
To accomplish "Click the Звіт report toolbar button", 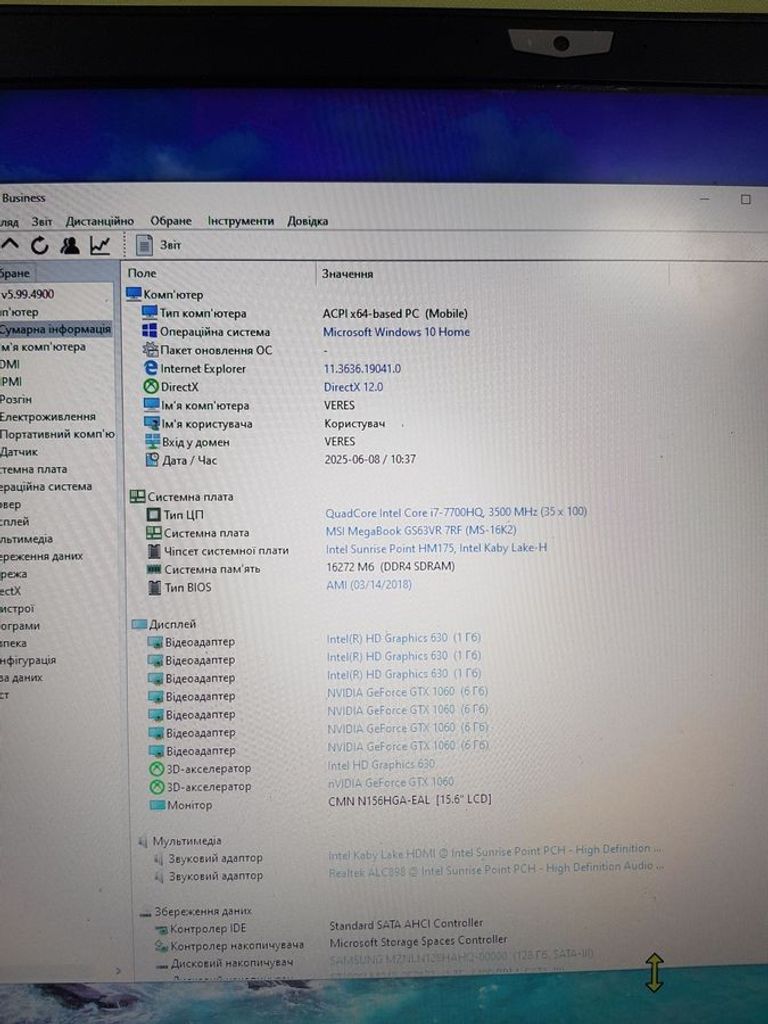I will pos(158,246).
